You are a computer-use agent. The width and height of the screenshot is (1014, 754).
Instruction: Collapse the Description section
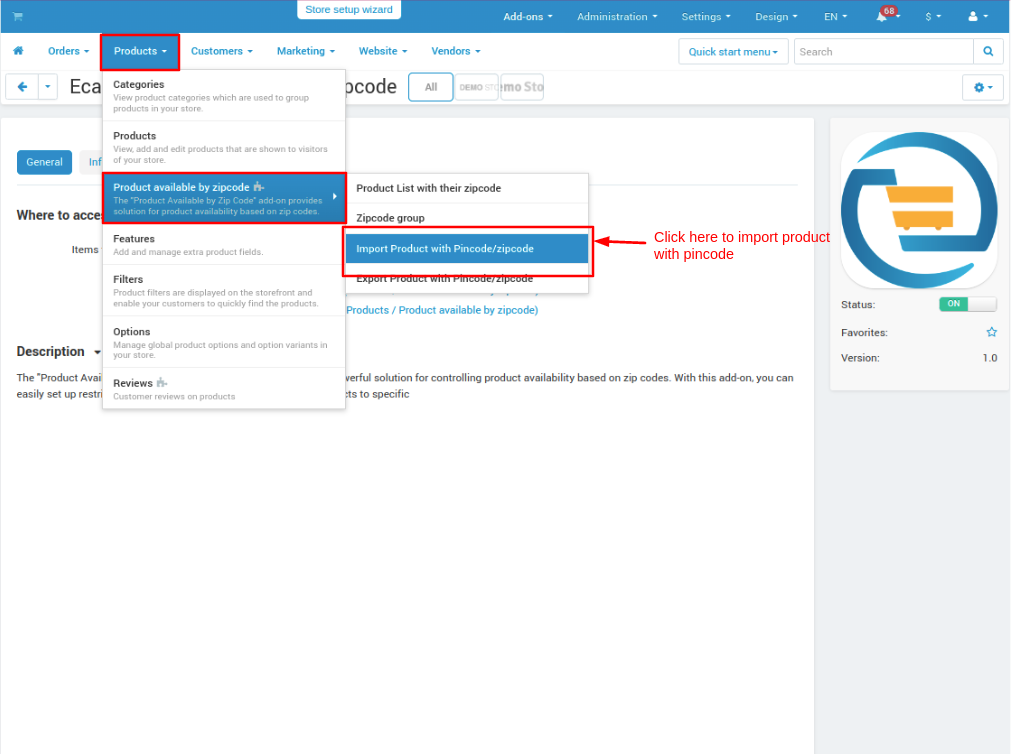pos(59,352)
